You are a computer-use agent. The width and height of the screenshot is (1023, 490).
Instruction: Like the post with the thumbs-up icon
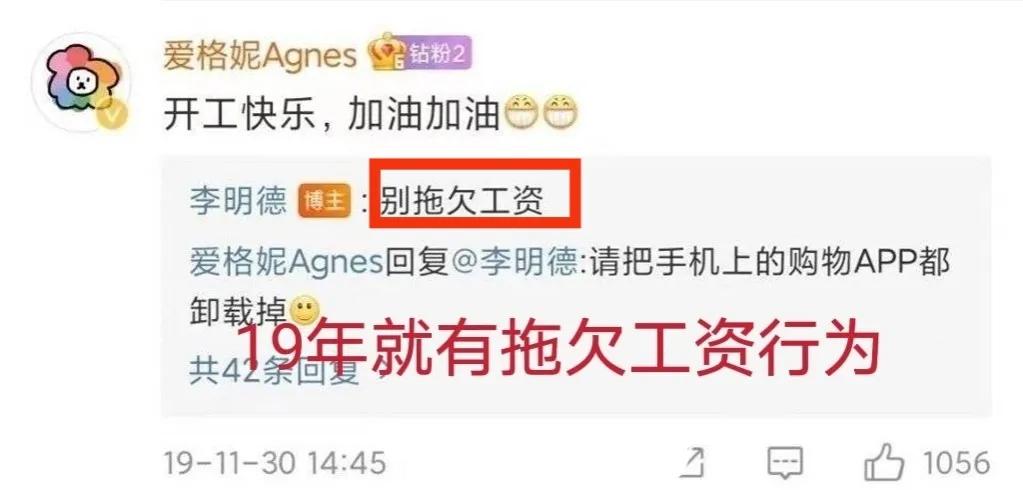click(x=884, y=462)
